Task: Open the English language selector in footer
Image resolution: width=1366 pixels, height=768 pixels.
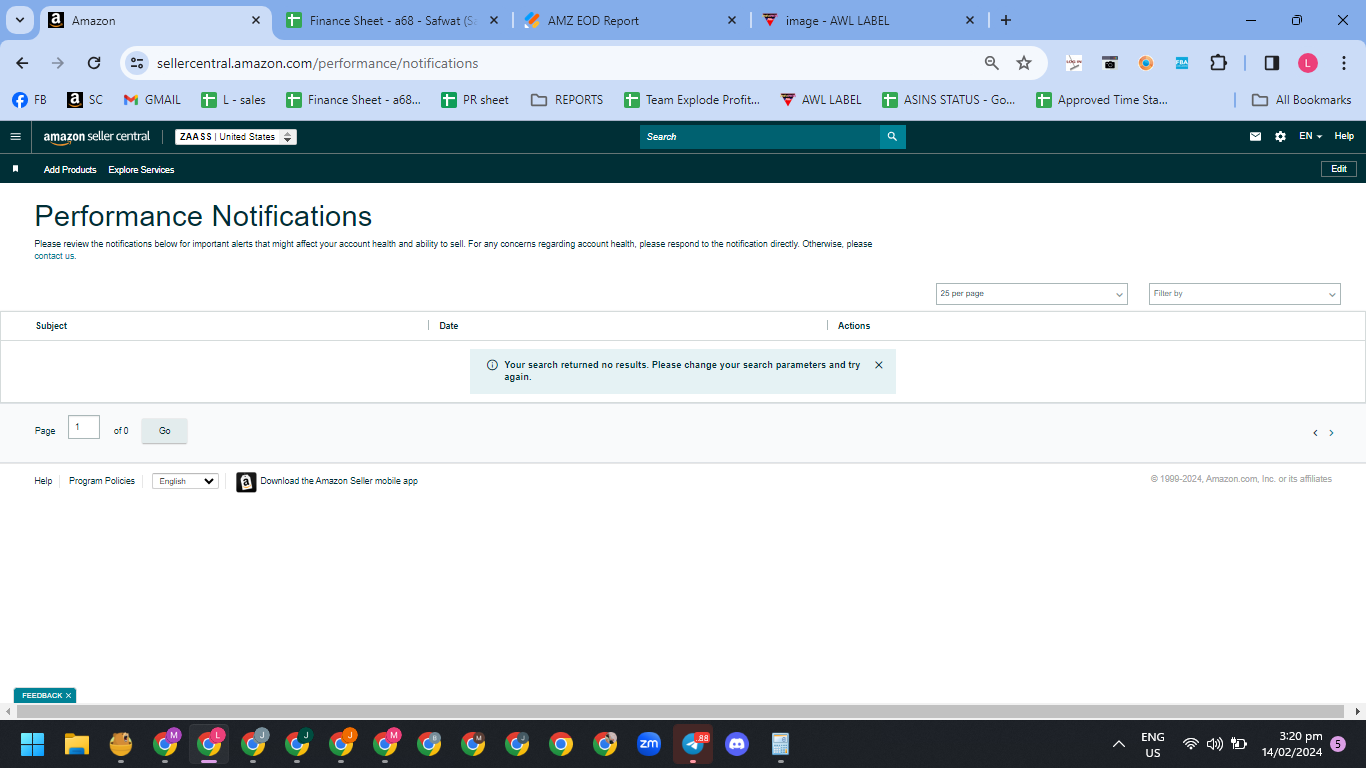Action: click(185, 481)
